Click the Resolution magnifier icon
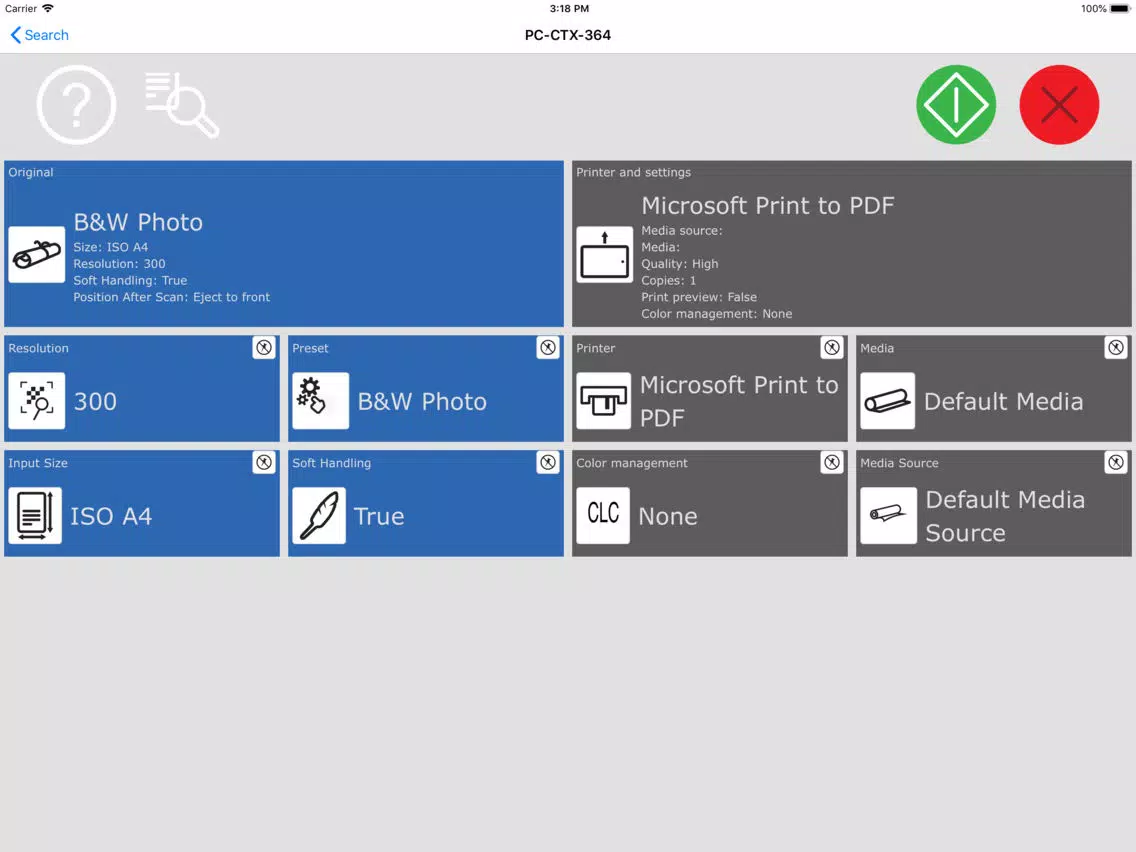The height and width of the screenshot is (852, 1136). 36,401
